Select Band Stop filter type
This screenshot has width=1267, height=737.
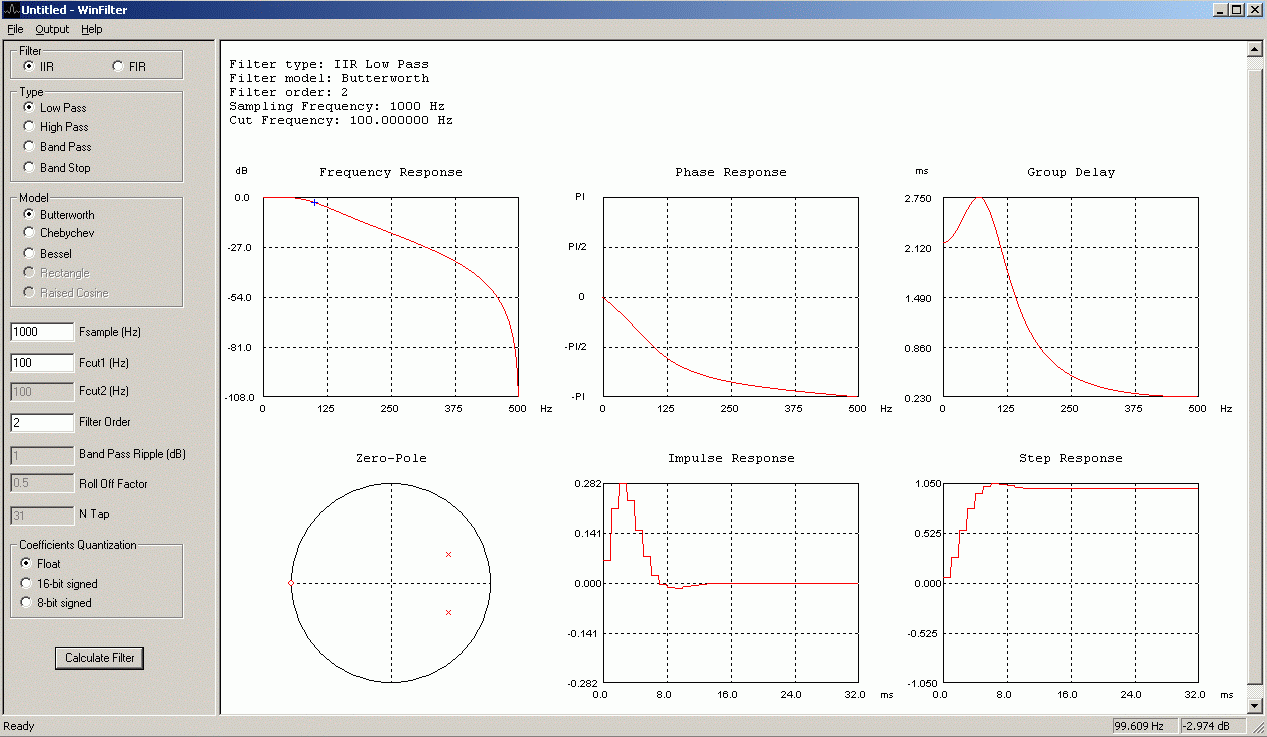(x=57, y=168)
